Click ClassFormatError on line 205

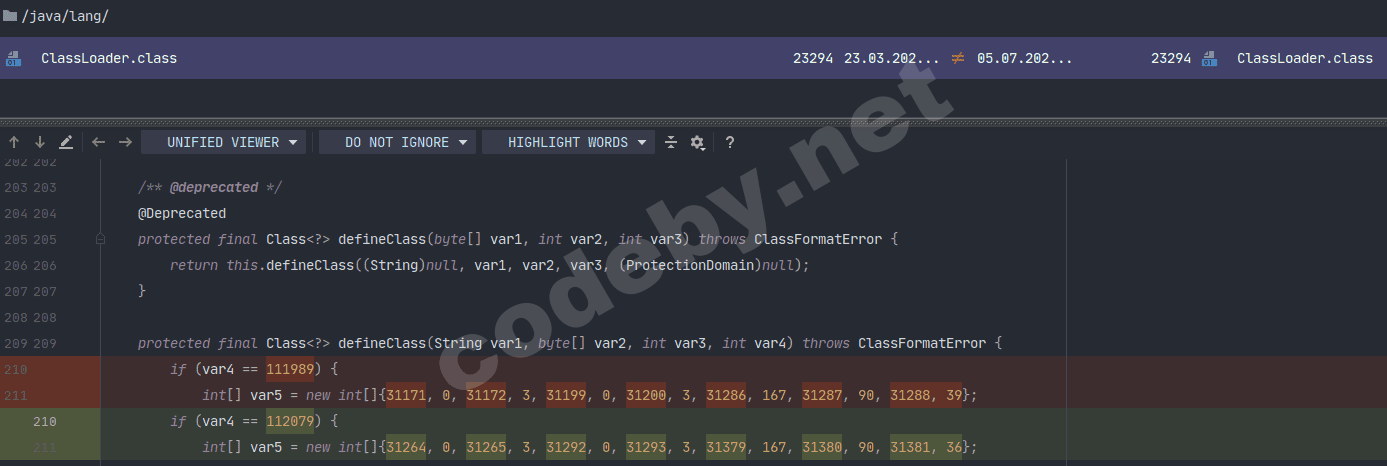818,239
